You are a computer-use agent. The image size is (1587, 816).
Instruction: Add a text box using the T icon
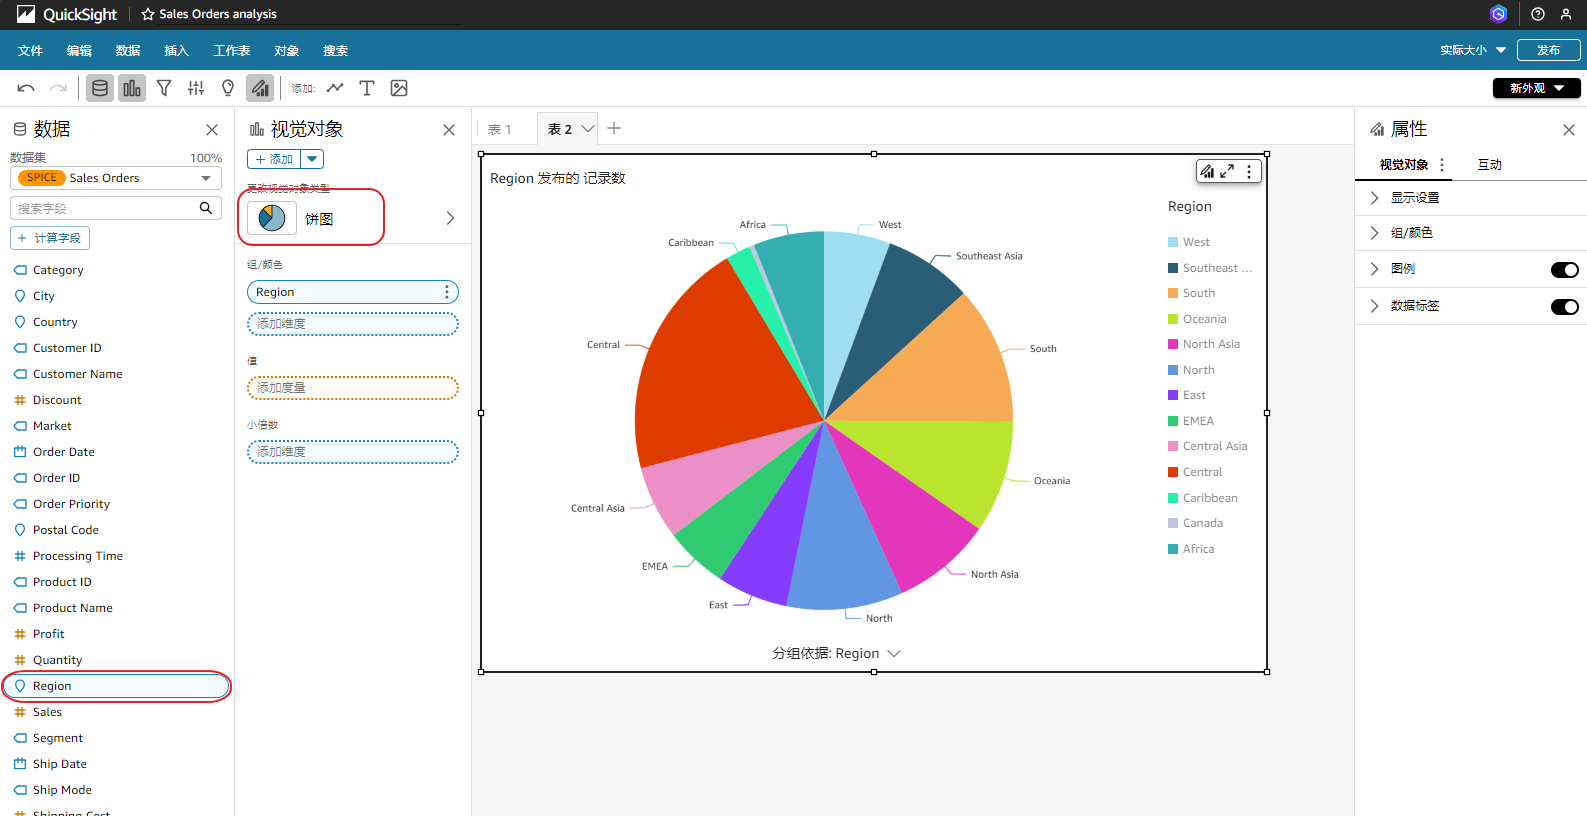pyautogui.click(x=367, y=88)
